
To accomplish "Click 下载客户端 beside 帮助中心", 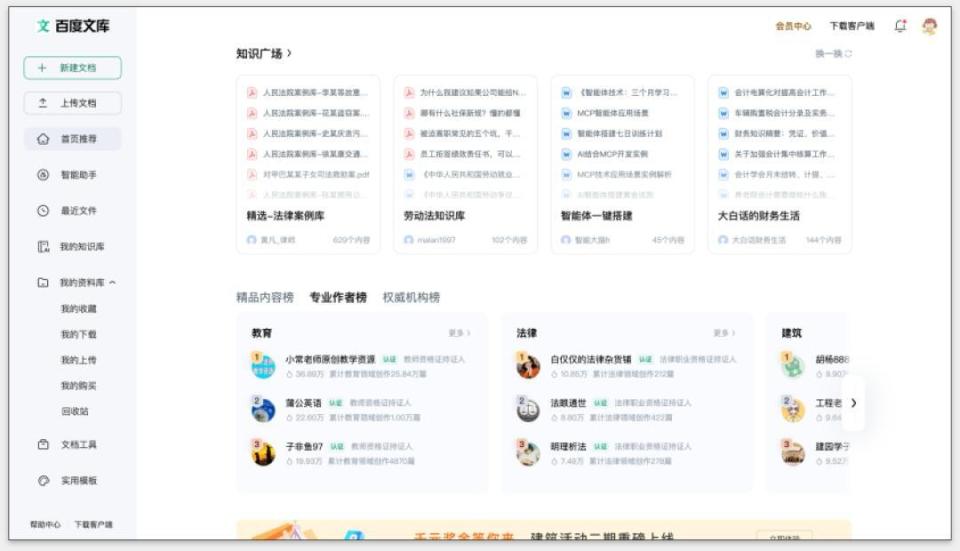I will 93,525.
